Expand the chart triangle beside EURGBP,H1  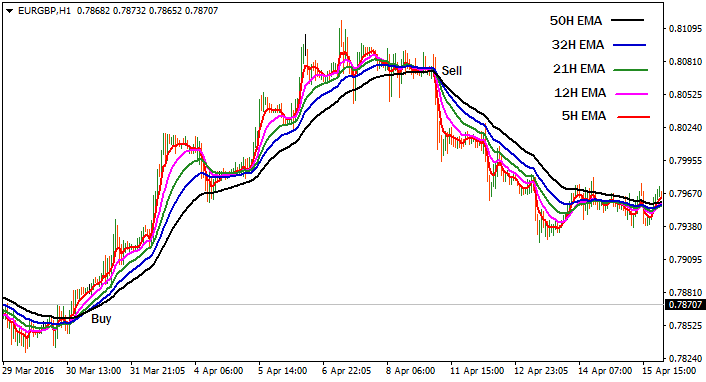click(9, 11)
